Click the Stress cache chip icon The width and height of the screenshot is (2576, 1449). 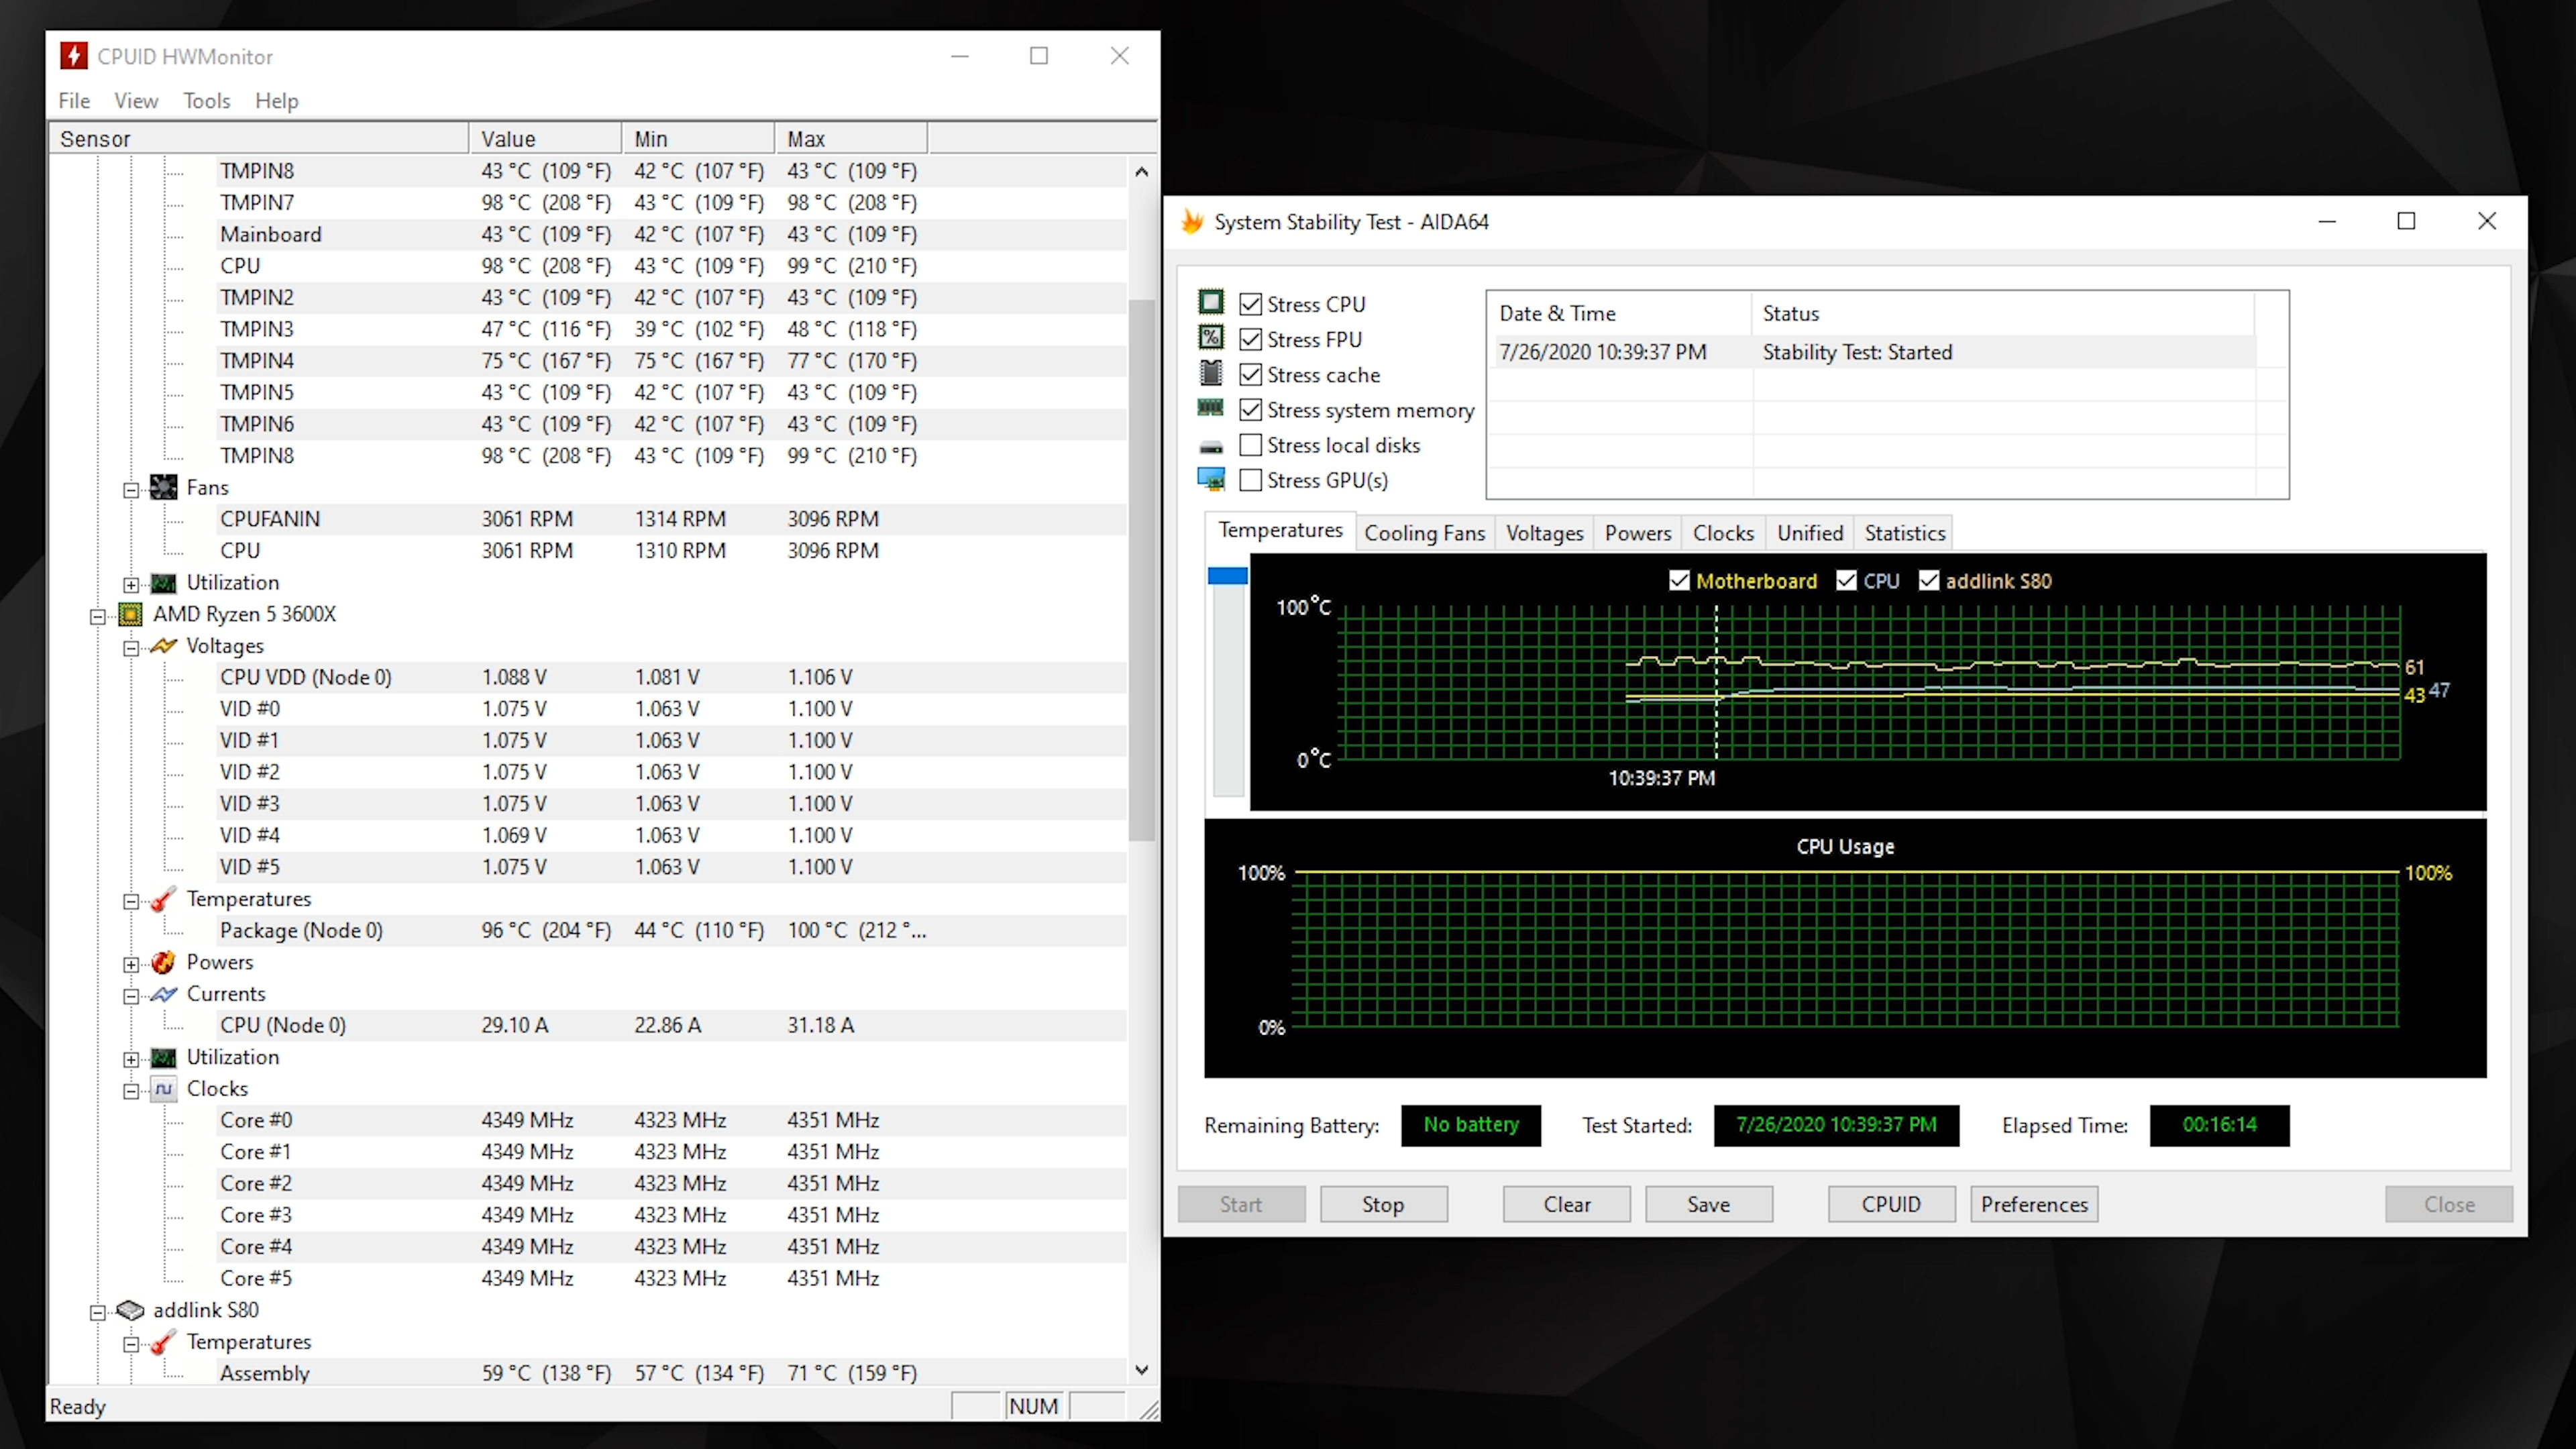coord(1211,373)
